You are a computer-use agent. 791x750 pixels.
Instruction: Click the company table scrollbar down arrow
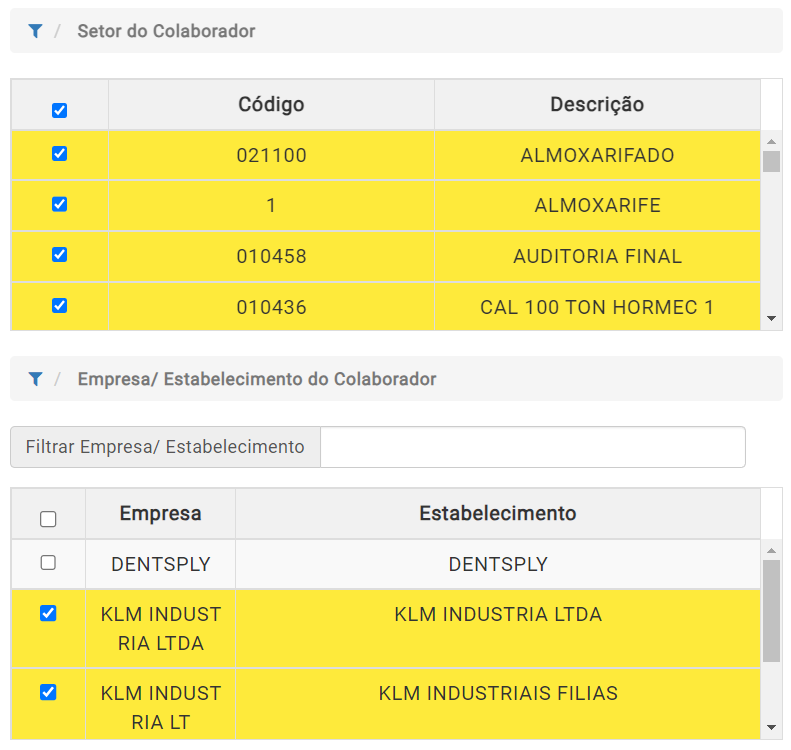tap(771, 727)
